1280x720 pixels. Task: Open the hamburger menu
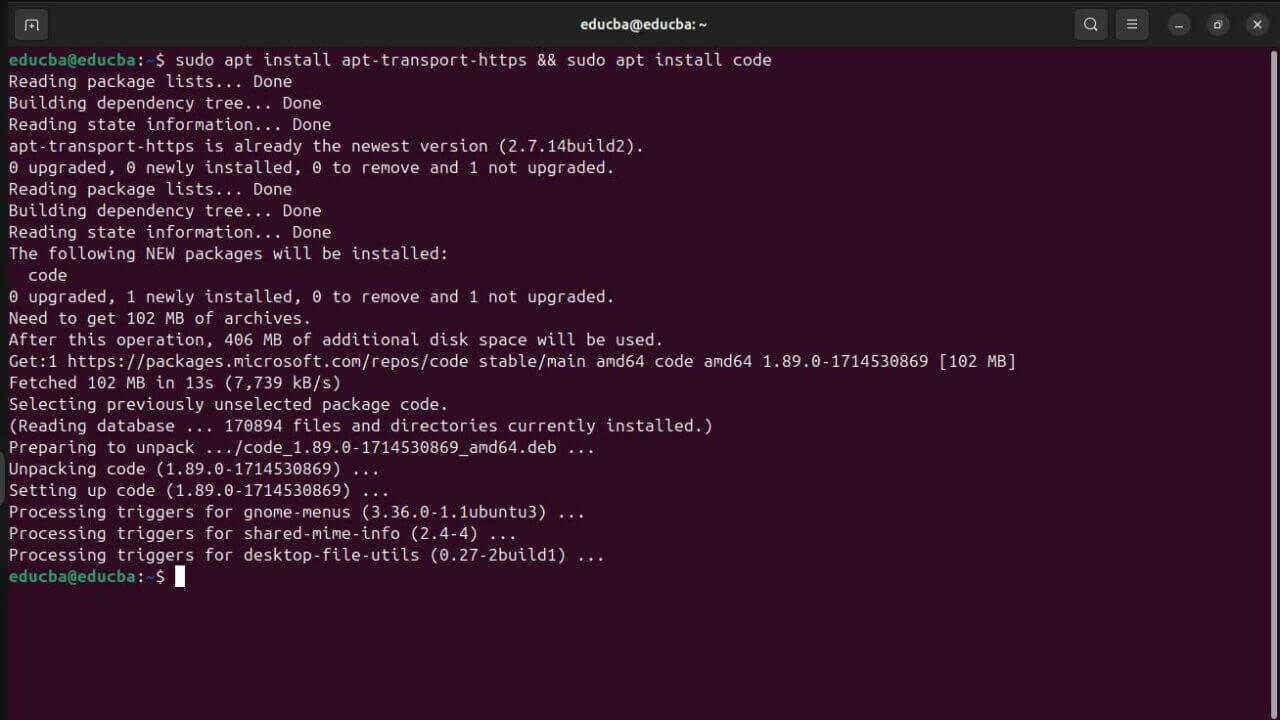(x=1132, y=24)
